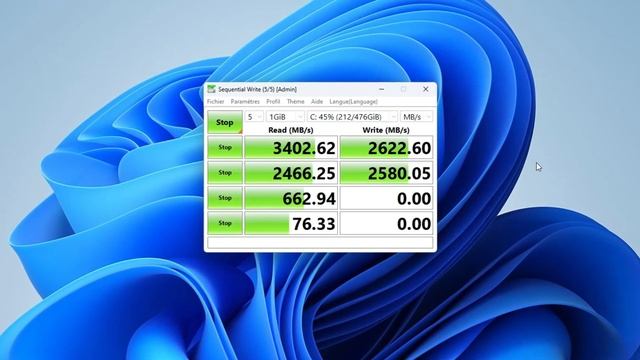
Task: Click the write value 0.00 beside 76.33
Action: click(x=386, y=223)
